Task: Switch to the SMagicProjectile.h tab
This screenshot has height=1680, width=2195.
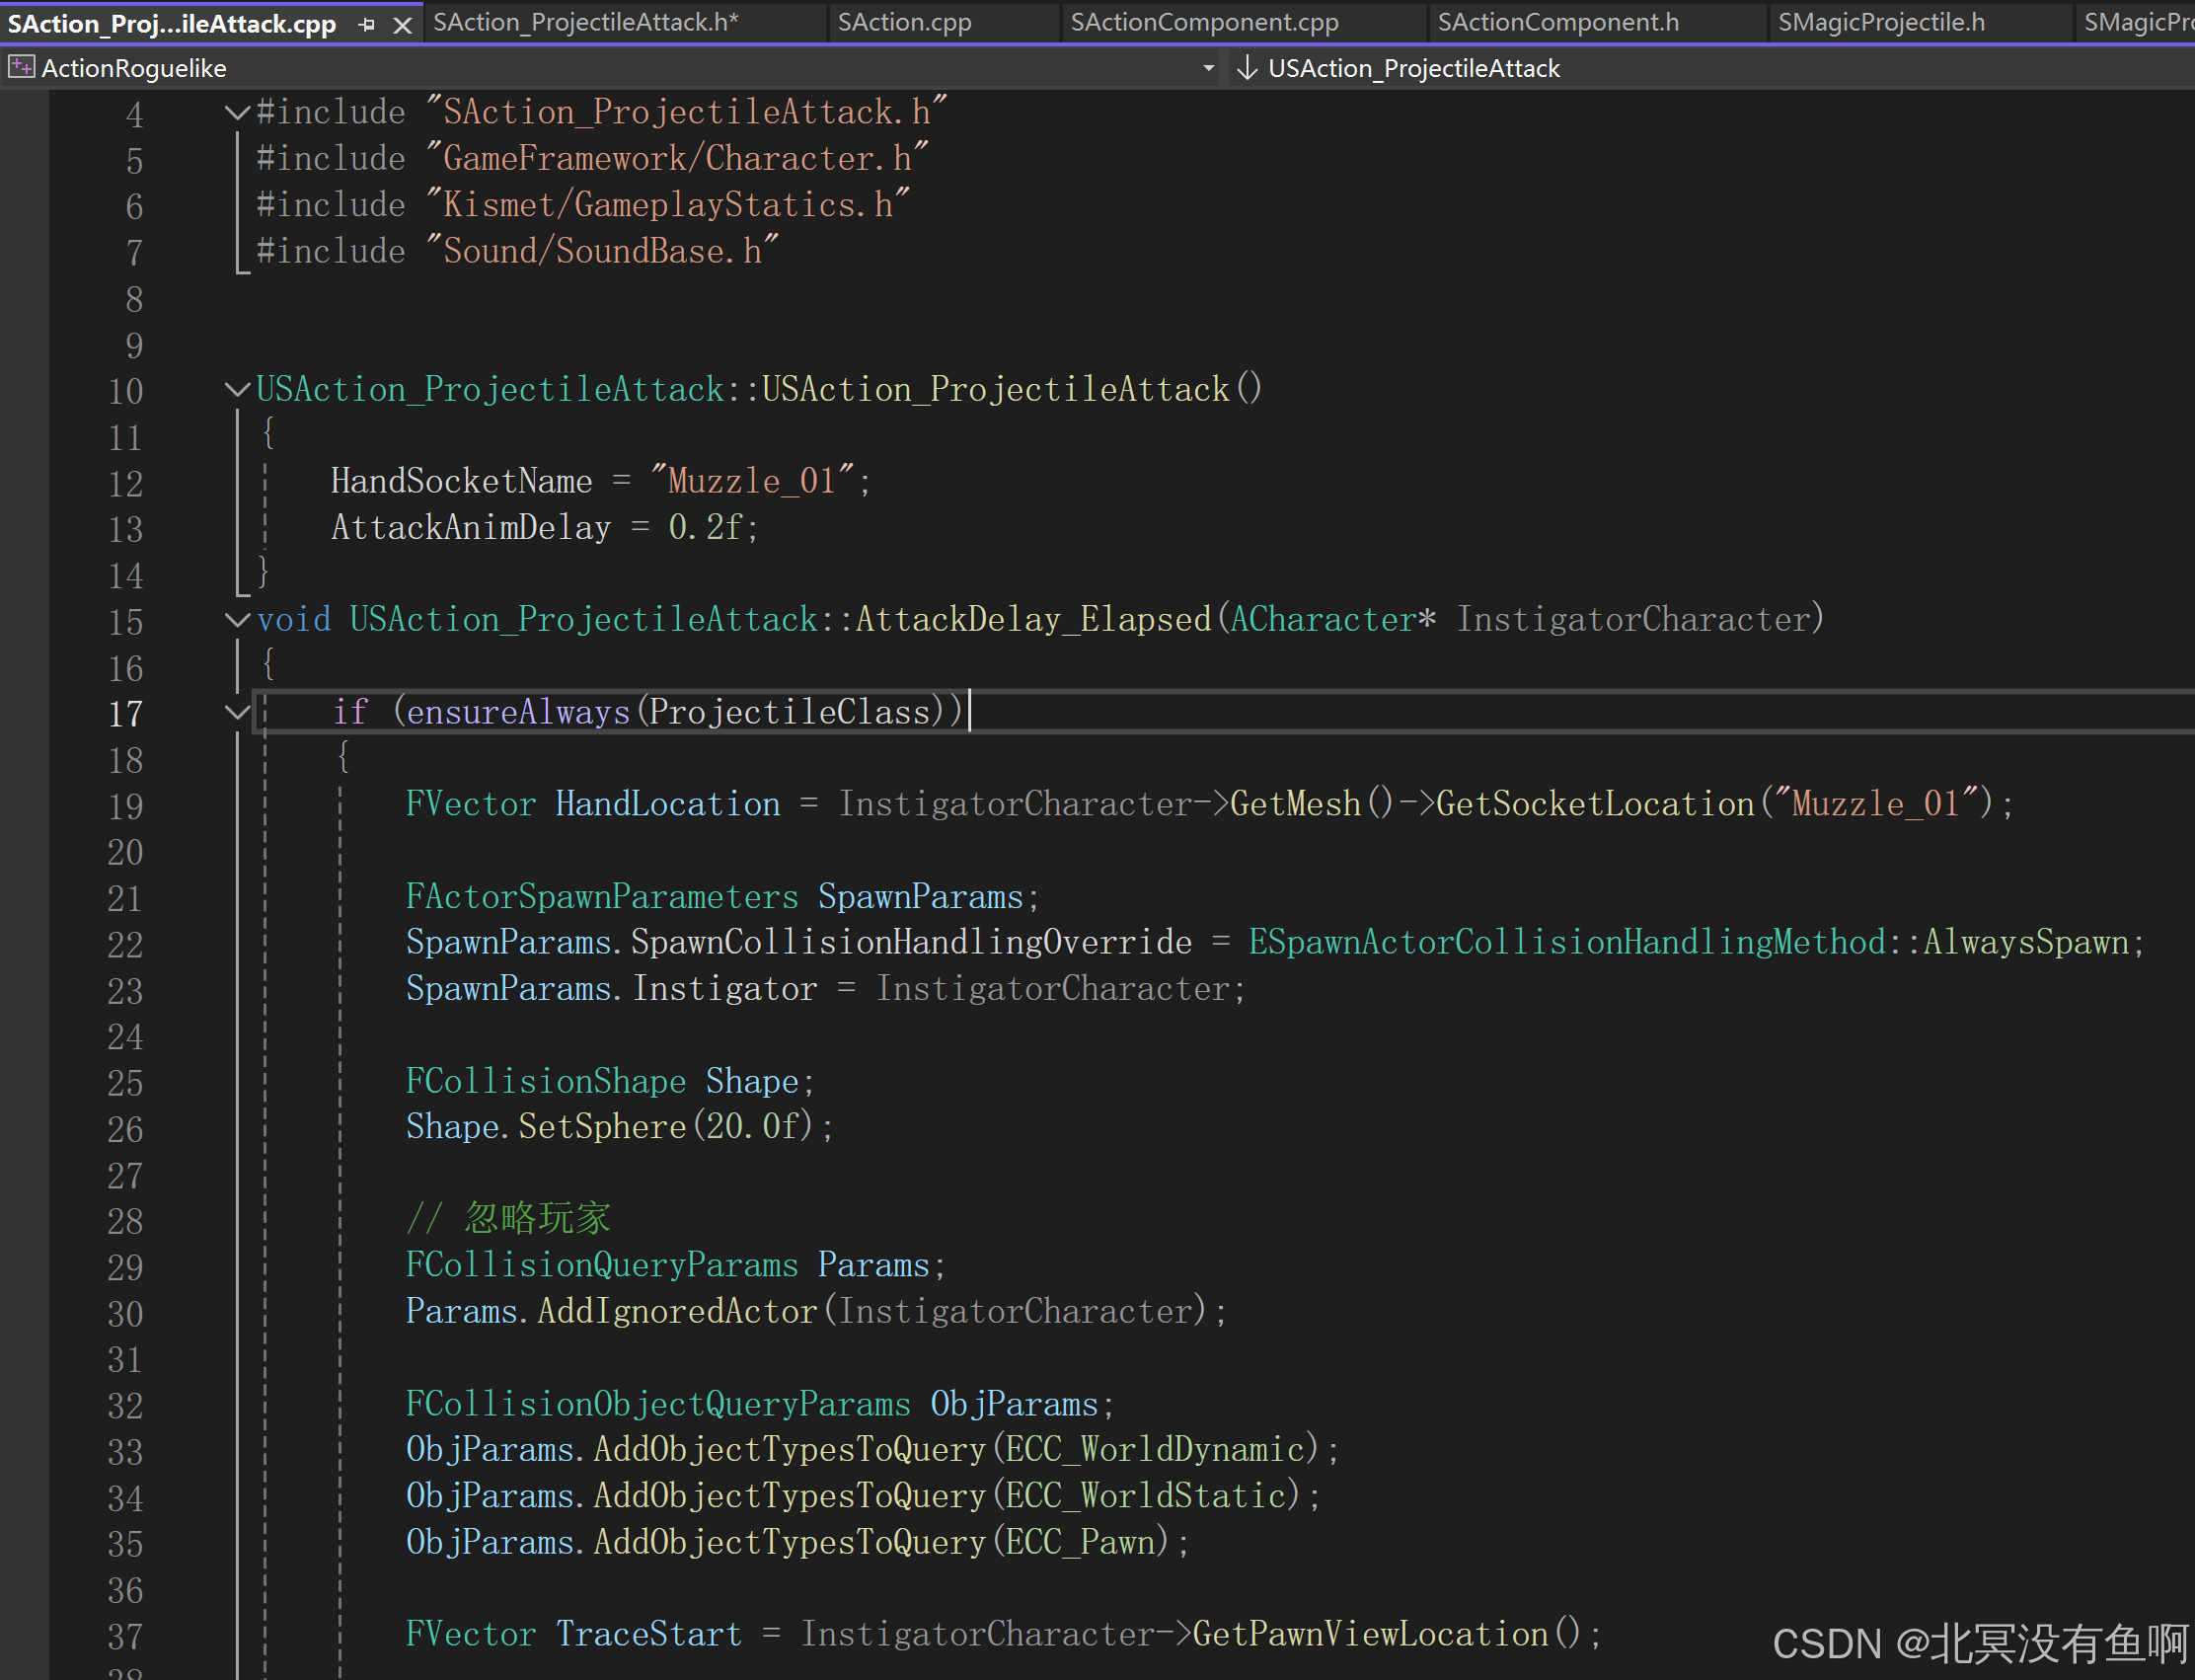Action: tap(1881, 22)
